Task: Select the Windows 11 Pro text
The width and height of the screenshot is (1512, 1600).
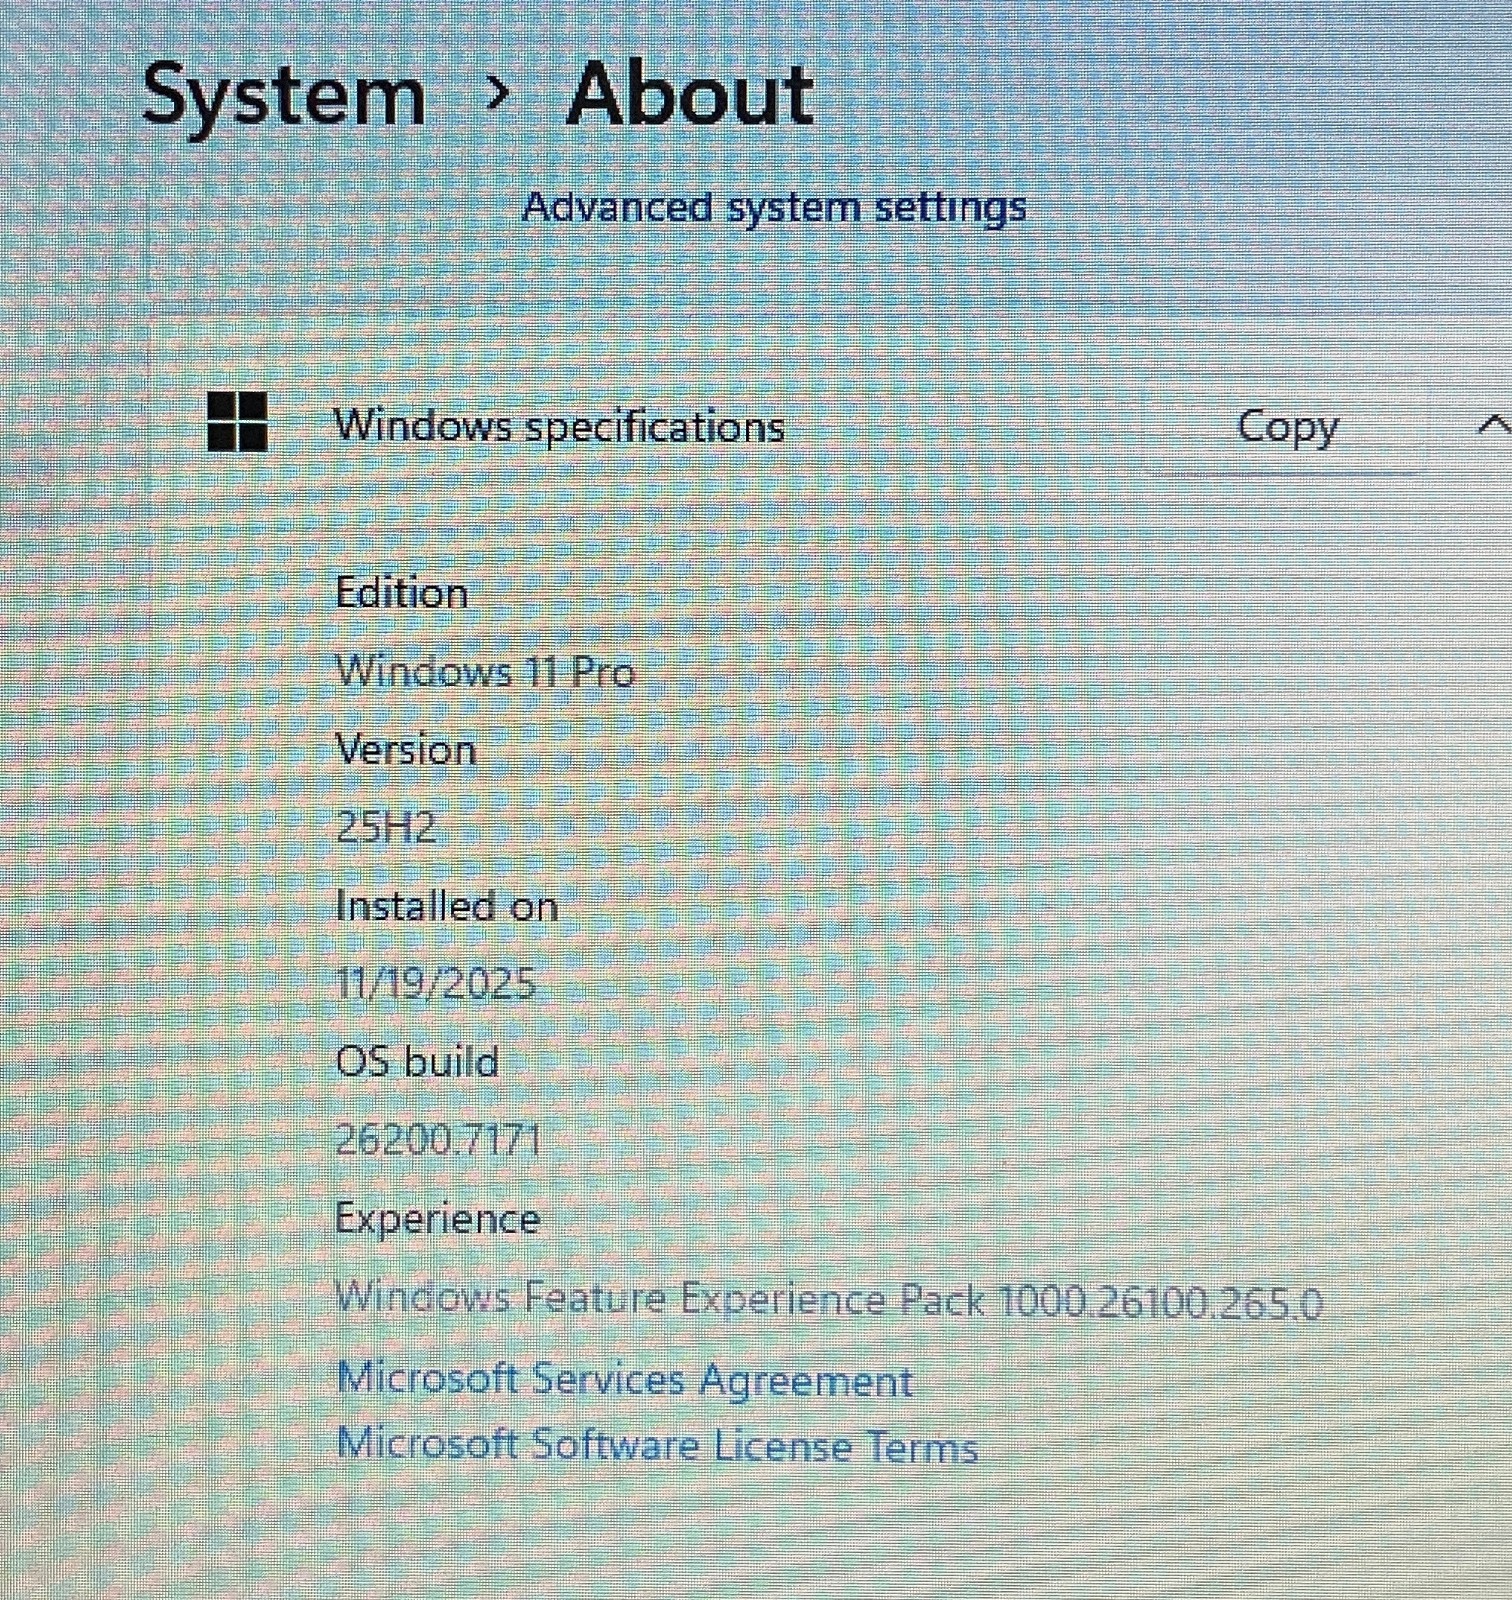Action: click(x=485, y=671)
